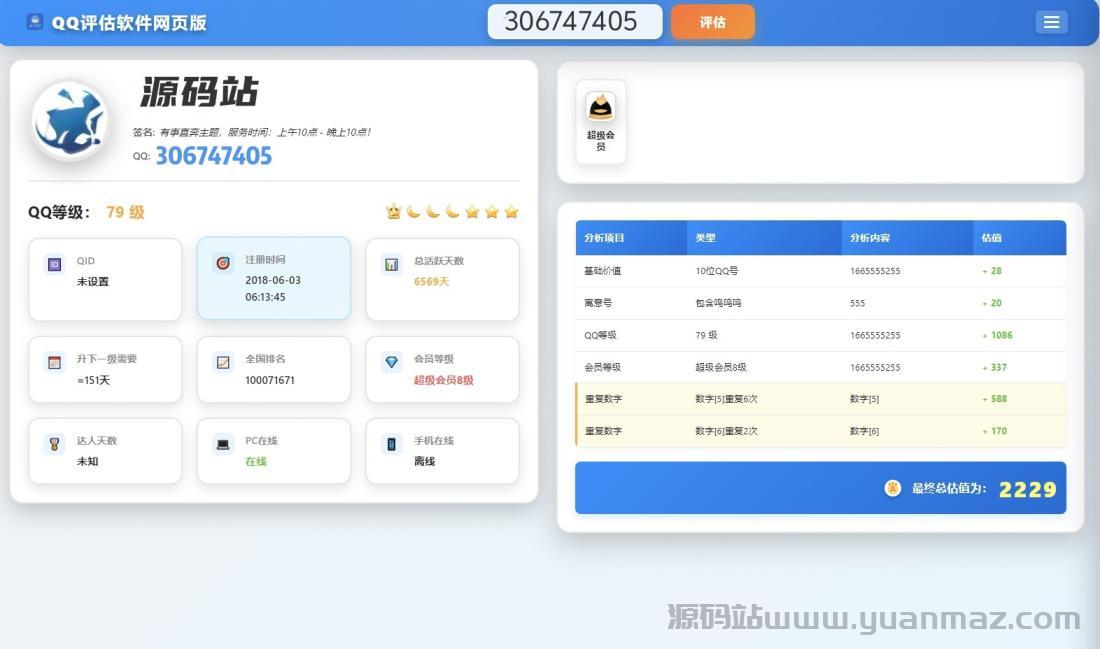Click the crown level icon
This screenshot has width=1100, height=649.
tap(394, 211)
